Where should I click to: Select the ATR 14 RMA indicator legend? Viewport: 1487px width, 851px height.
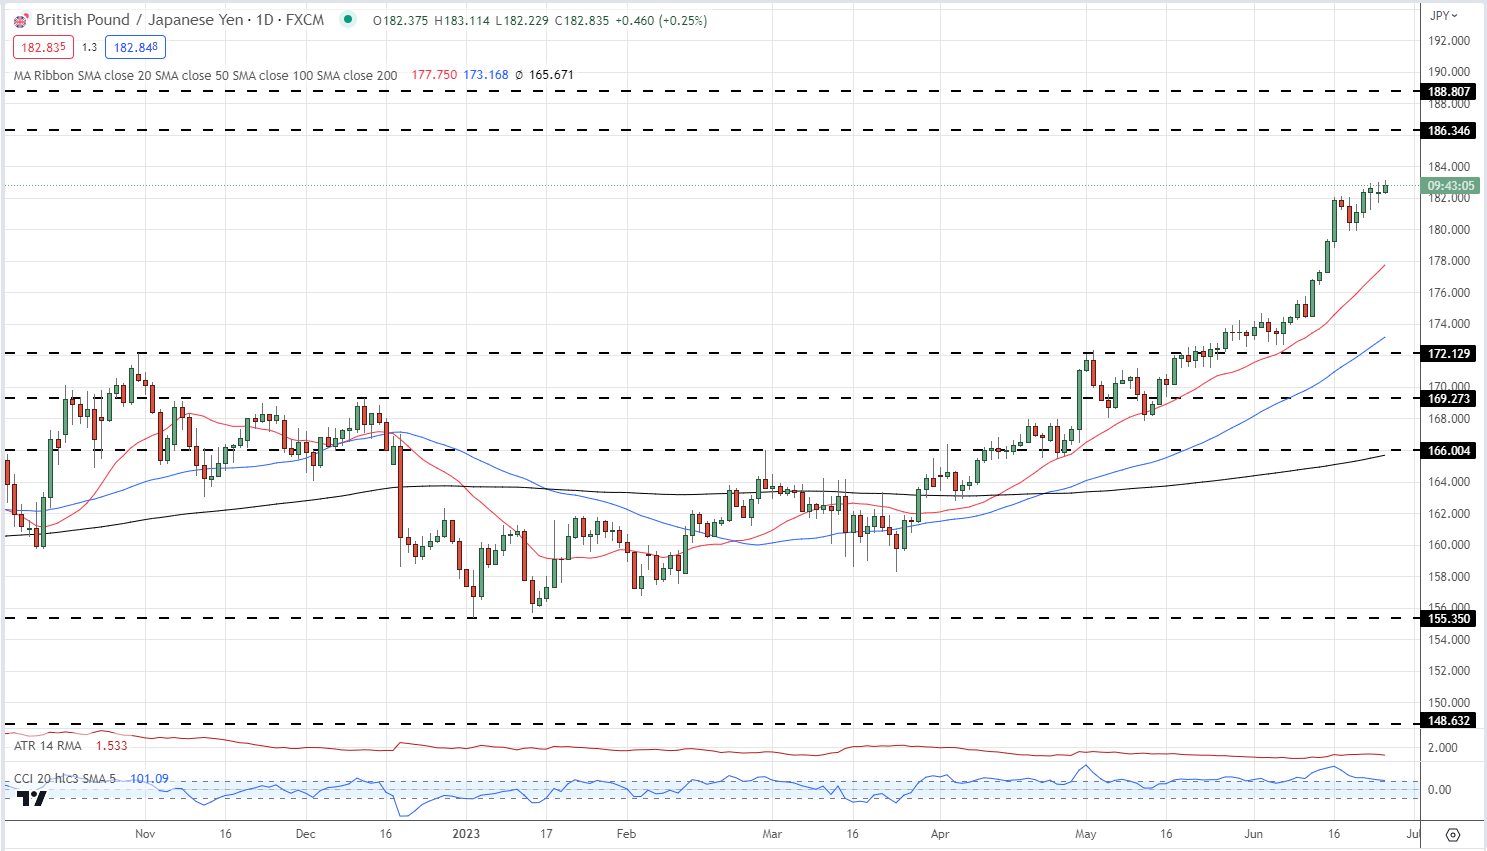point(47,745)
